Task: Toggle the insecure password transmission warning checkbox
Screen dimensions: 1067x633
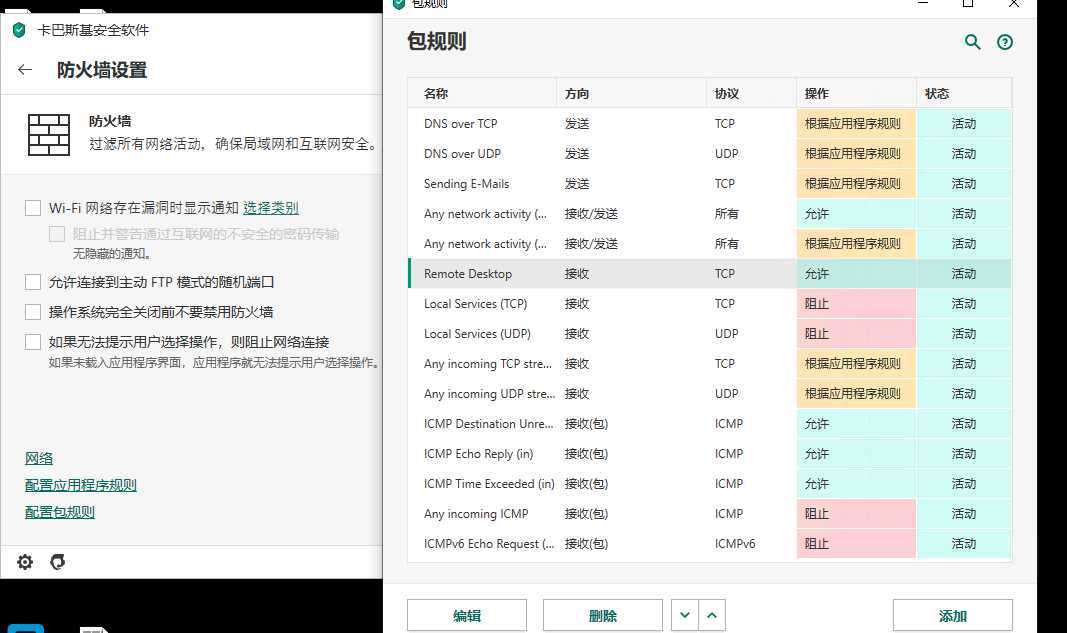Action: tap(57, 234)
